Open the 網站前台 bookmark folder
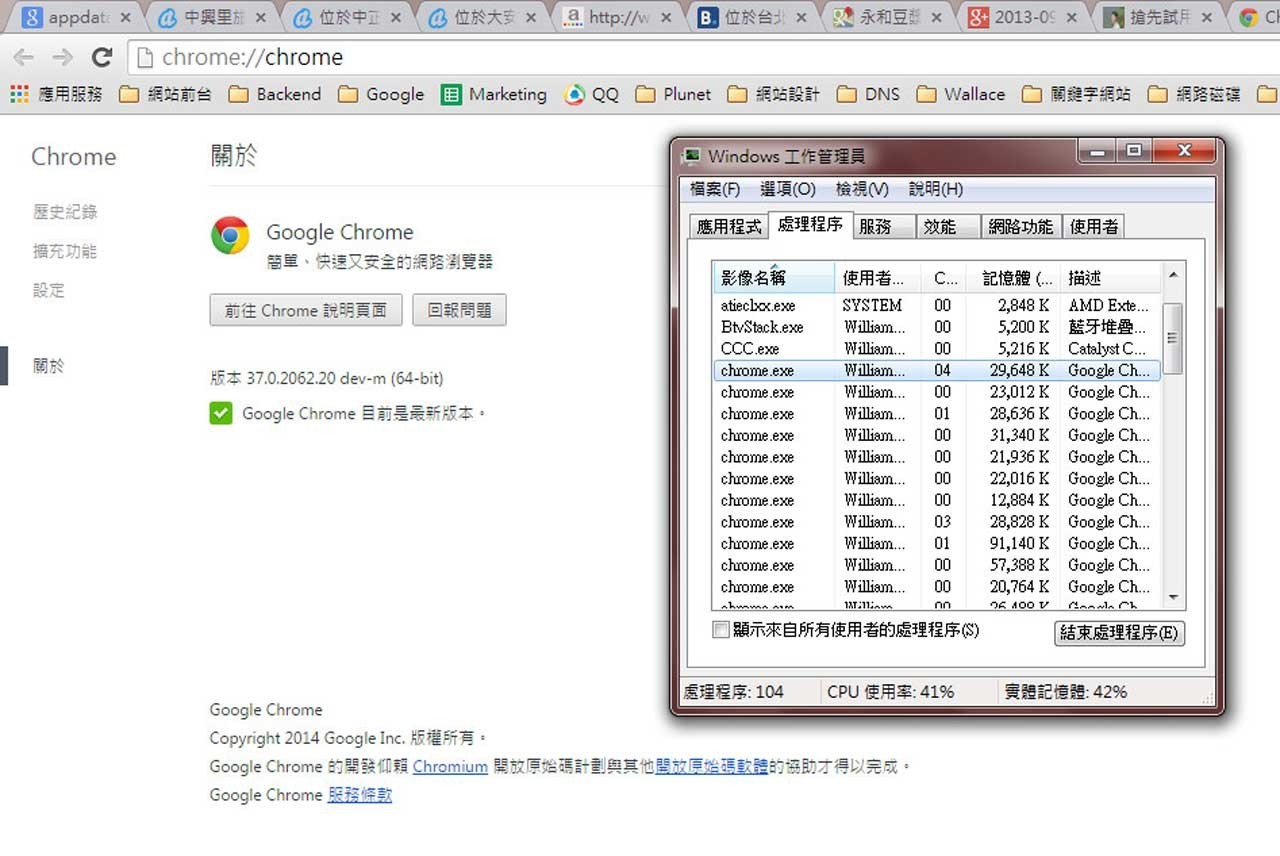This screenshot has height=856, width=1280. [x=165, y=94]
